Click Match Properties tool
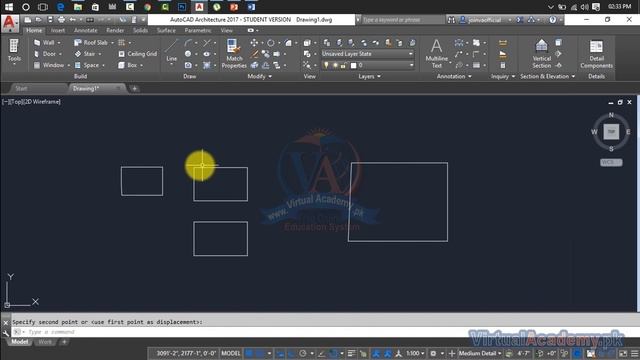640x360 pixels. 234,53
